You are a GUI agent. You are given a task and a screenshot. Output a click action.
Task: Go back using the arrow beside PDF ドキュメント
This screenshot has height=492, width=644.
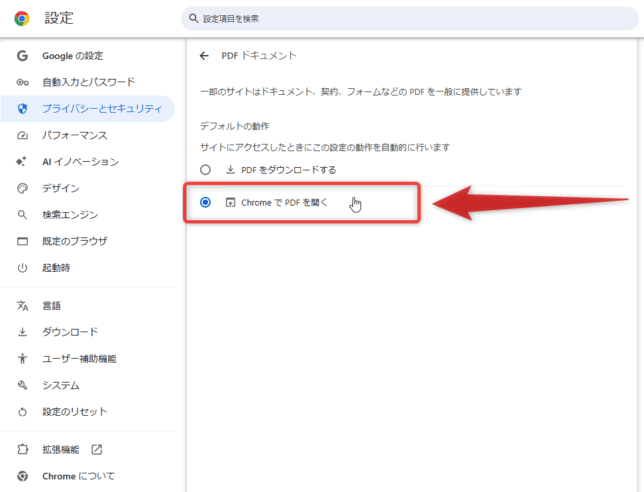204,56
